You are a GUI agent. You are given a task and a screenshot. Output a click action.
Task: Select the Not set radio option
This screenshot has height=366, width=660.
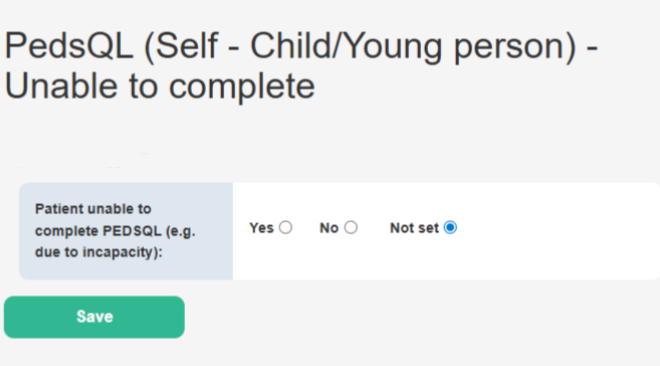tap(450, 228)
